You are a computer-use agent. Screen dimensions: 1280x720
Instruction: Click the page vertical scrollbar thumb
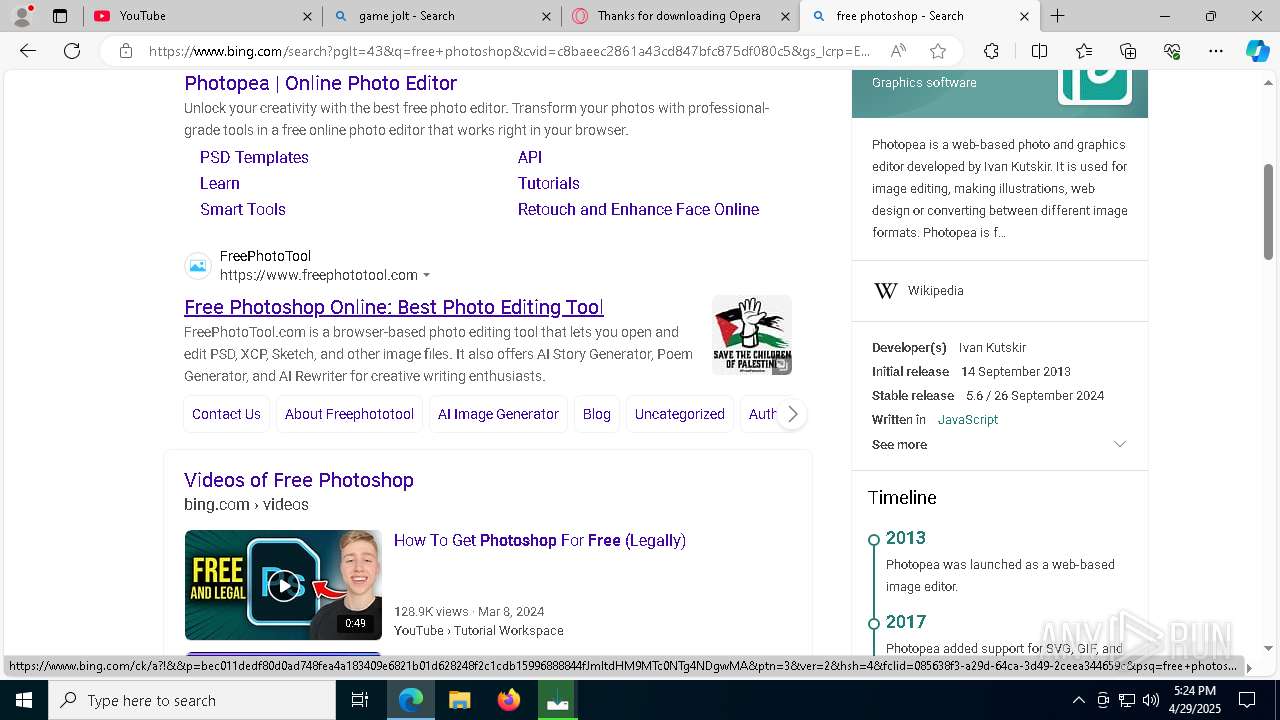(x=1269, y=211)
